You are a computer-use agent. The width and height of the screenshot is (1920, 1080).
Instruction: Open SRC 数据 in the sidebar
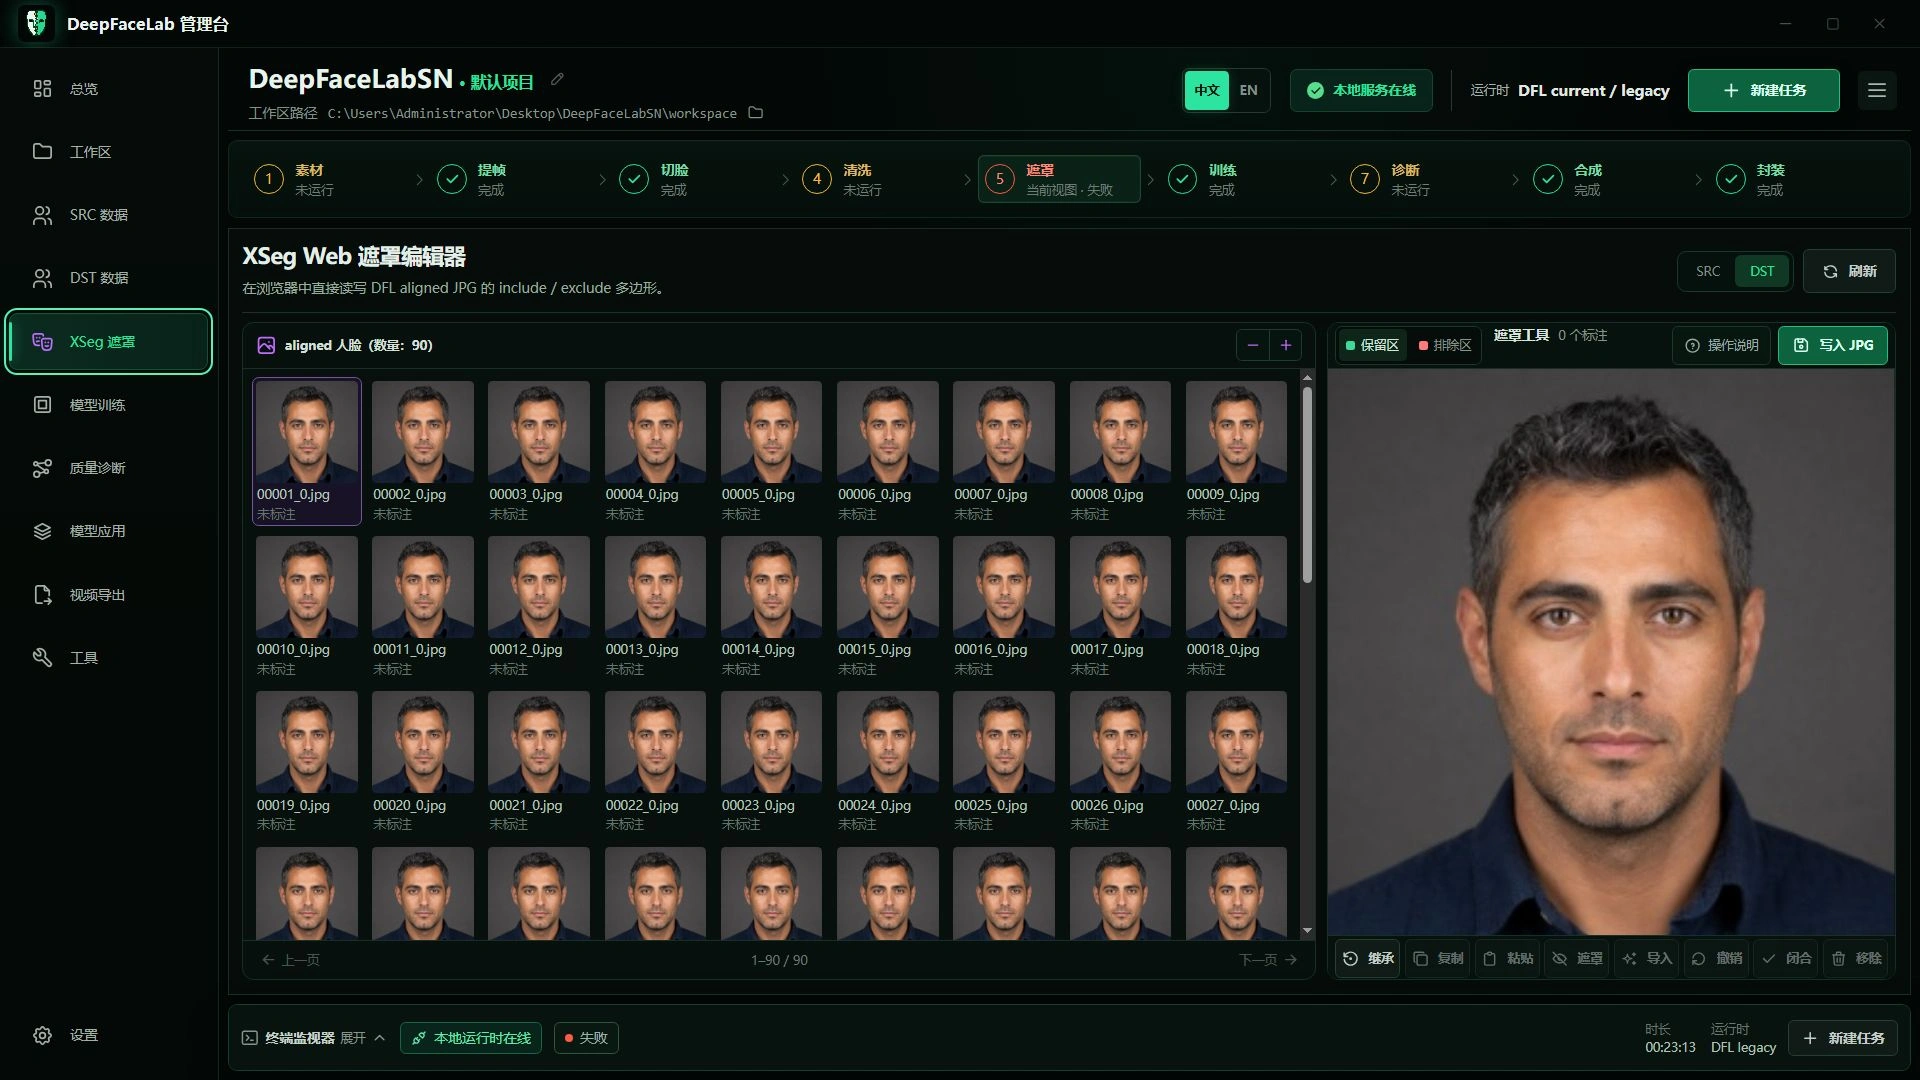coord(108,215)
